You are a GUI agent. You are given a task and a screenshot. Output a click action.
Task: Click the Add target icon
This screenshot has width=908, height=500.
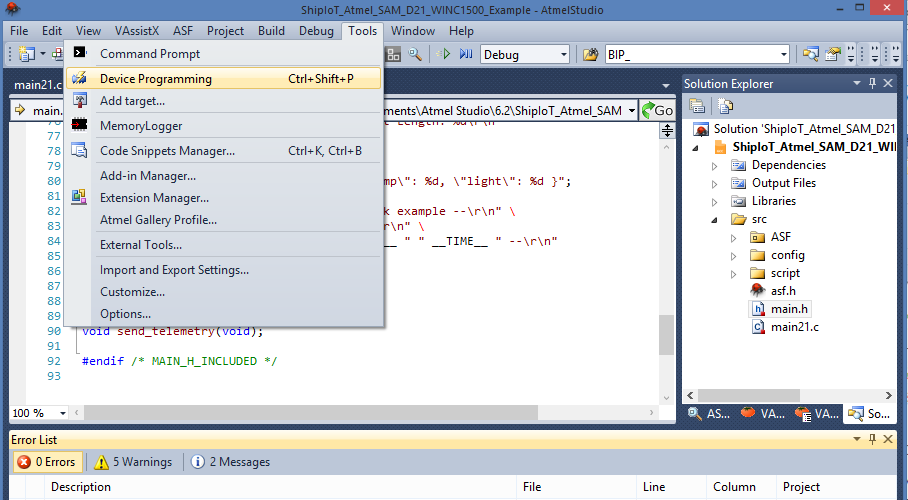80,100
